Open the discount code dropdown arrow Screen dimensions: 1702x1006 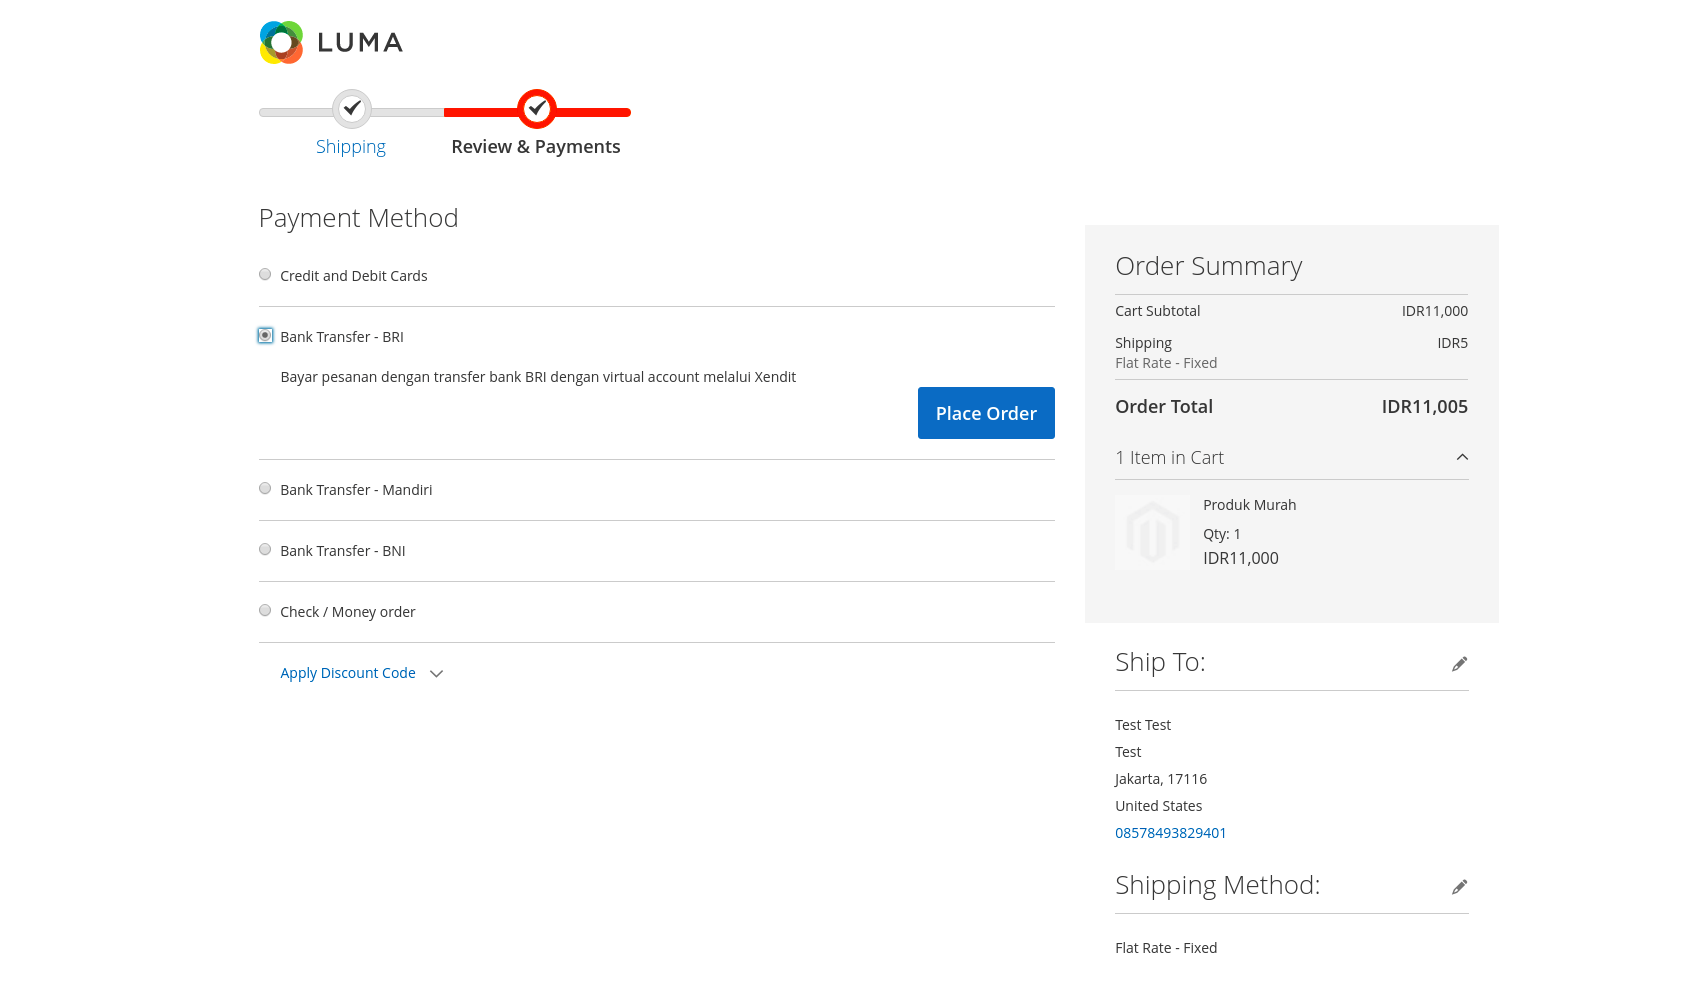(436, 673)
